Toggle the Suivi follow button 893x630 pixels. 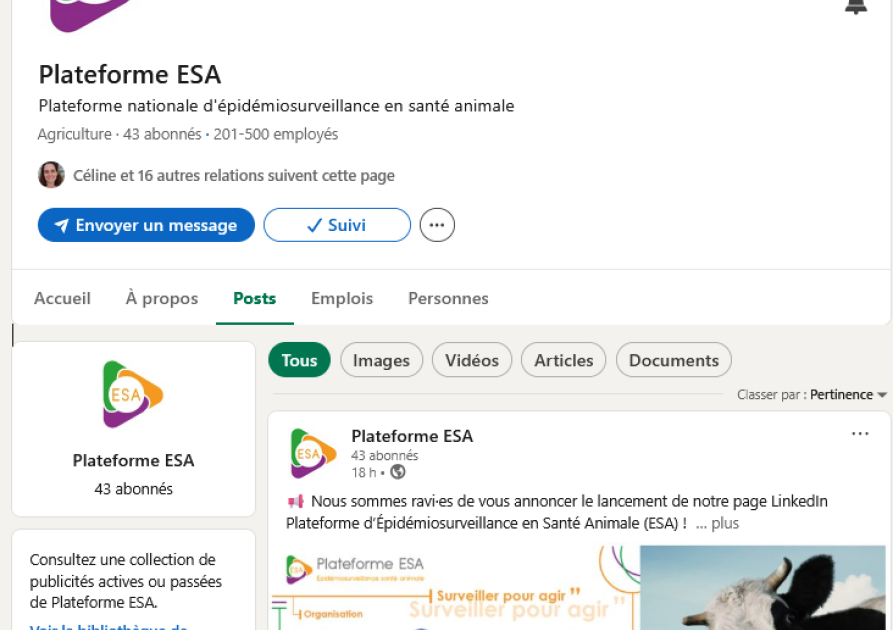pyautogui.click(x=337, y=225)
